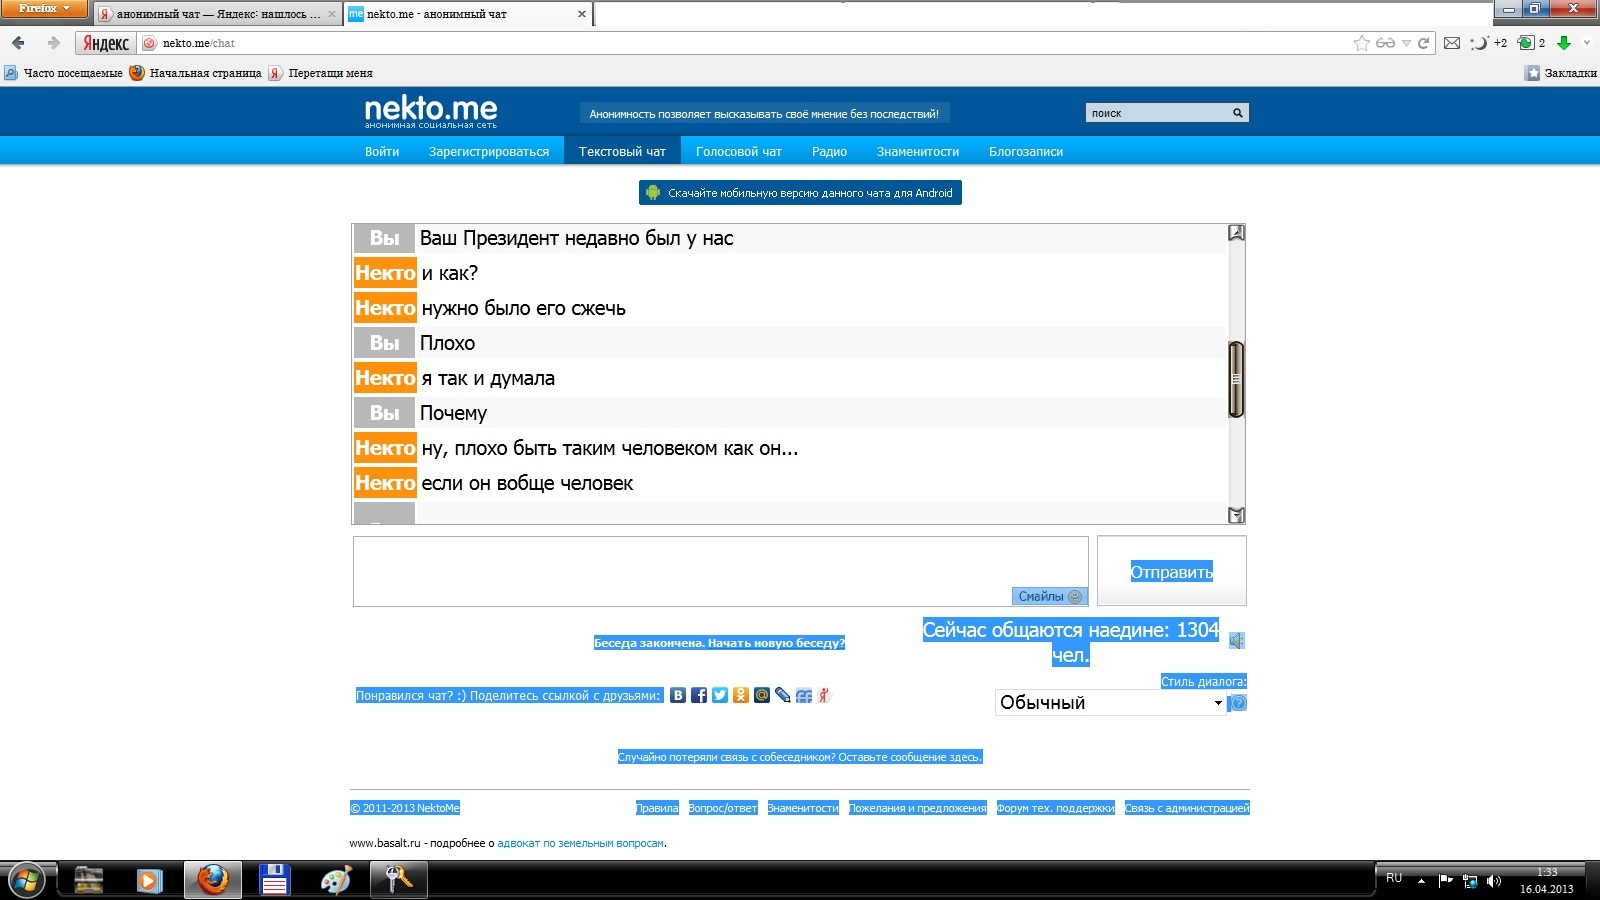
Task: Go forward to next page
Action: [53, 43]
